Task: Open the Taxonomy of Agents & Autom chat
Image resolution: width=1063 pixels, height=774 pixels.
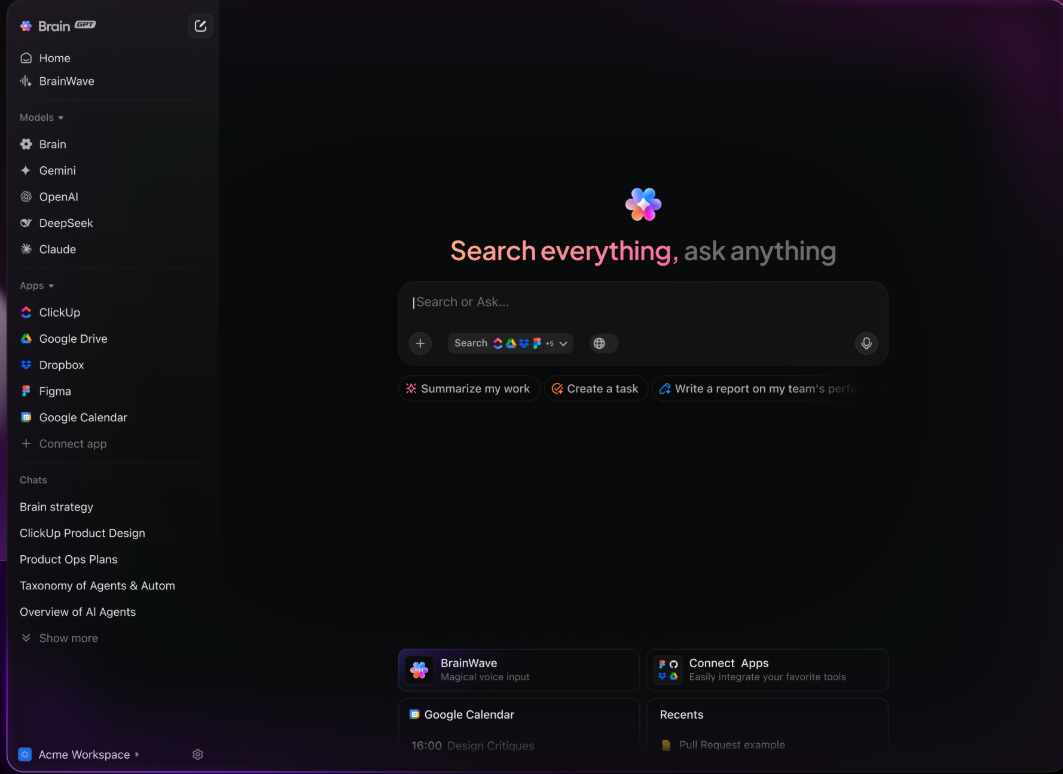Action: (x=97, y=586)
